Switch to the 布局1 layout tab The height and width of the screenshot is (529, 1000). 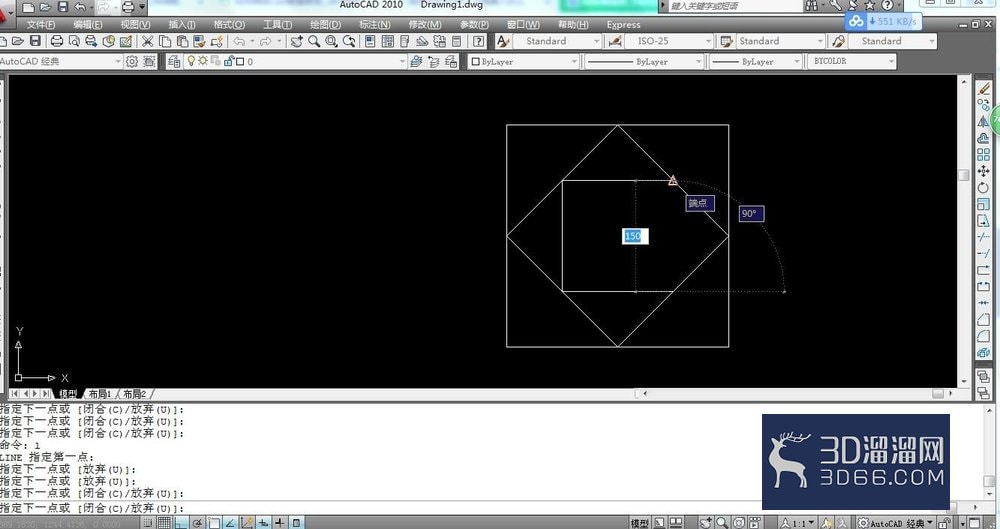pyautogui.click(x=99, y=394)
